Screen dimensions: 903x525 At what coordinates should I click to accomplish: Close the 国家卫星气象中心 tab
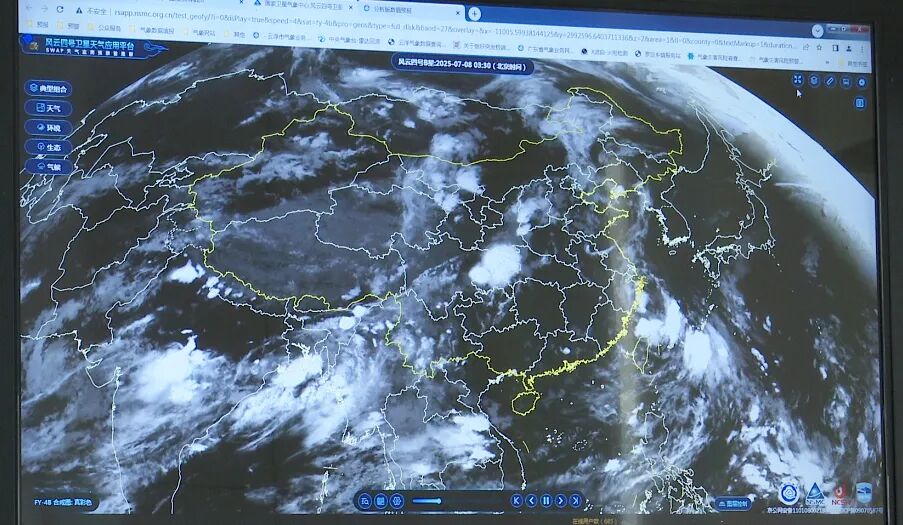(x=350, y=7)
